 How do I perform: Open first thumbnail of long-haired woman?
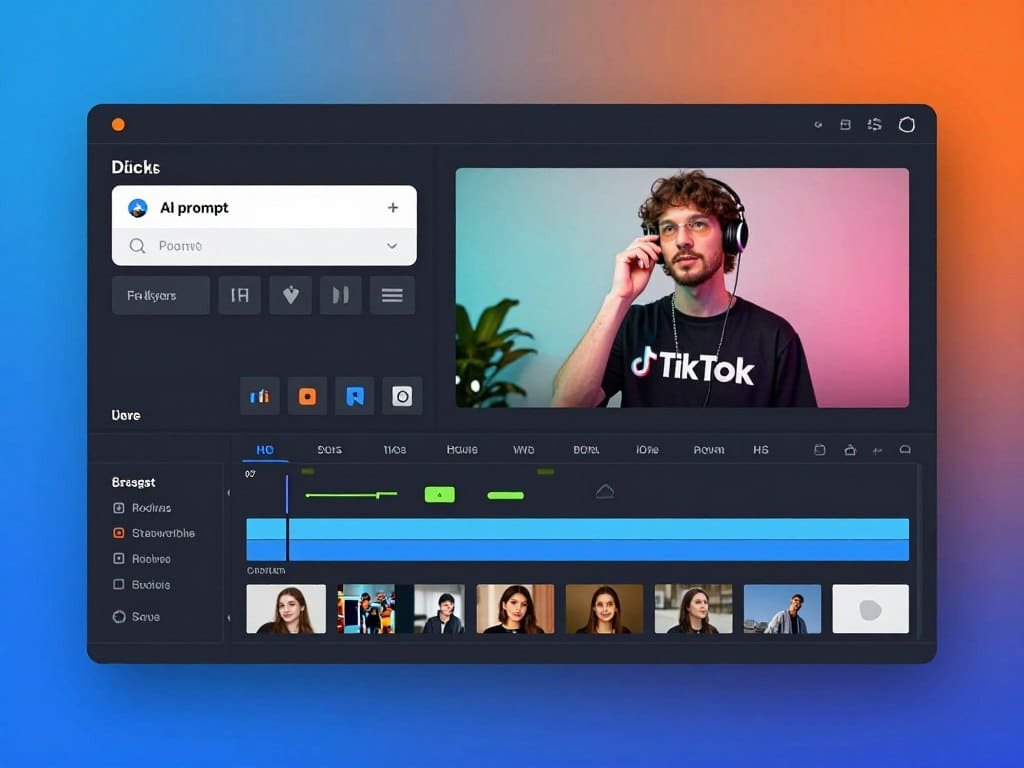pos(286,609)
